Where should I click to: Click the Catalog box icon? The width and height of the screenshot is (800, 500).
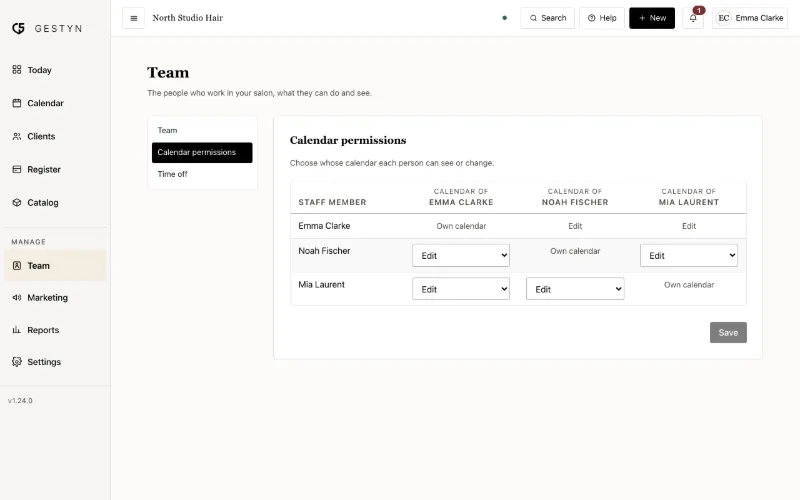click(17, 203)
